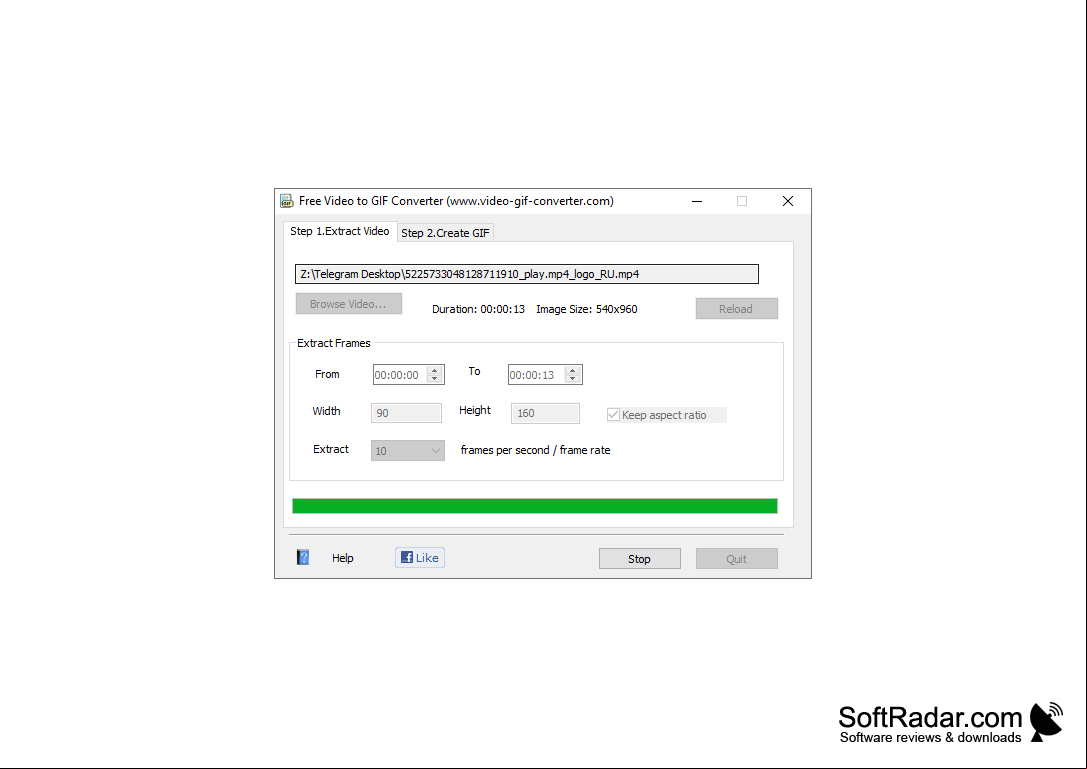Click the video file path field
Viewport: 1087px width, 769px height.
(x=527, y=274)
